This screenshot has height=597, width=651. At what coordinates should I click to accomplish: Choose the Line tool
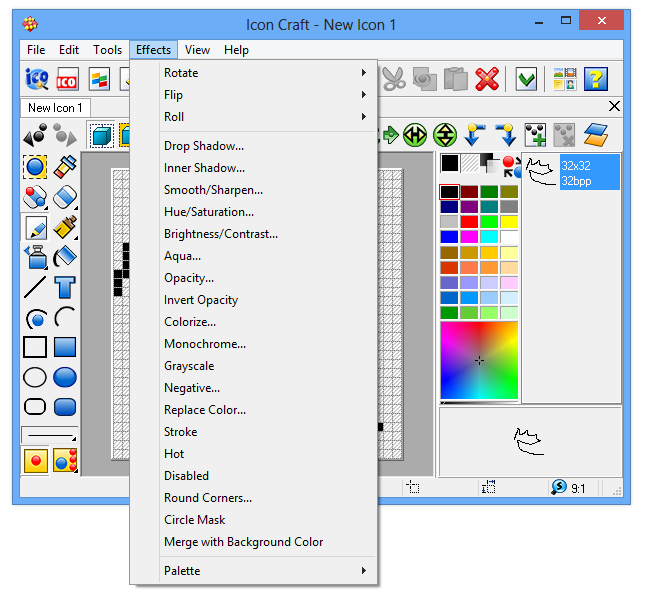(x=35, y=287)
